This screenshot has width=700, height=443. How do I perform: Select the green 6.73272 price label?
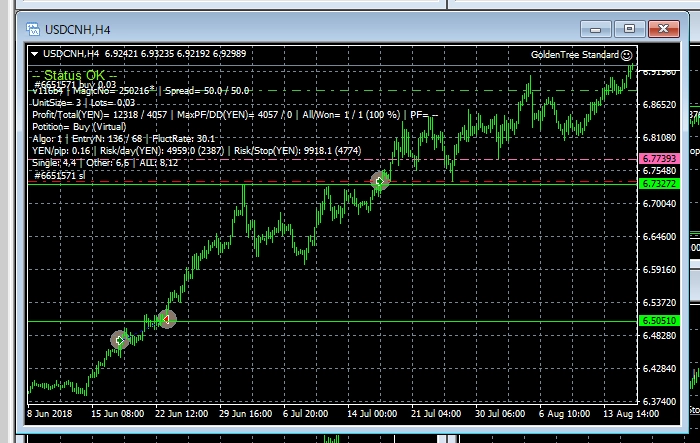click(659, 184)
